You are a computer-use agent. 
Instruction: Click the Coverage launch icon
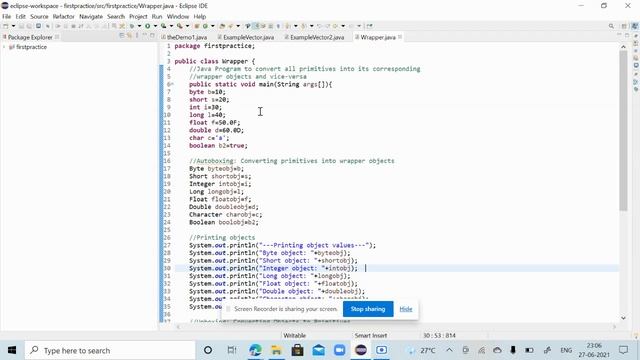(163, 26)
